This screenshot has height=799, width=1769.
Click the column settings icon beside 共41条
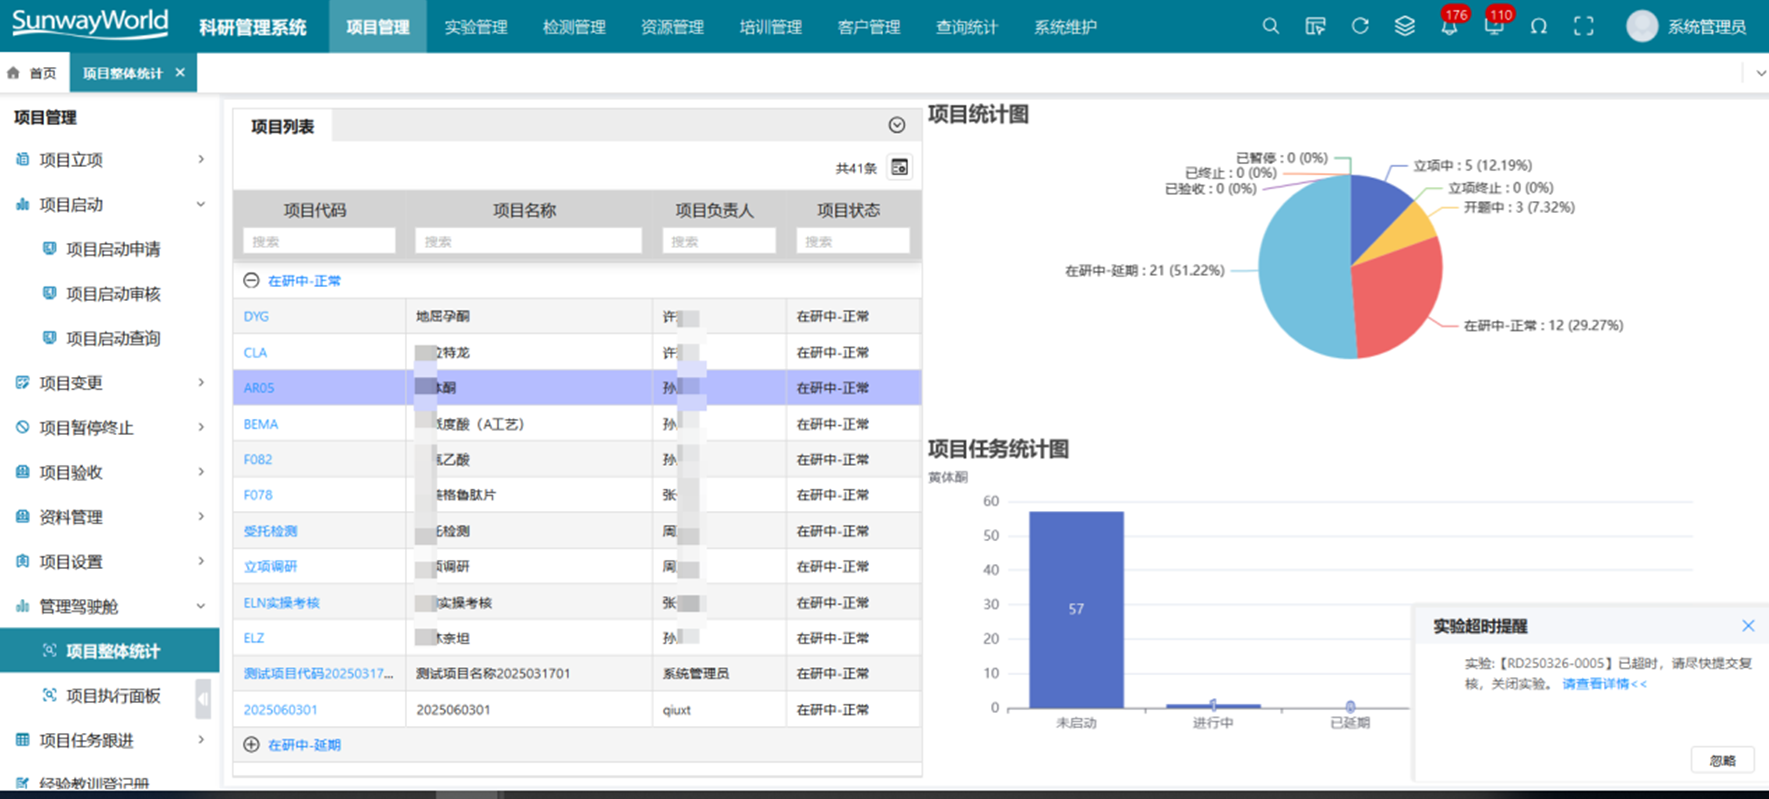(899, 167)
